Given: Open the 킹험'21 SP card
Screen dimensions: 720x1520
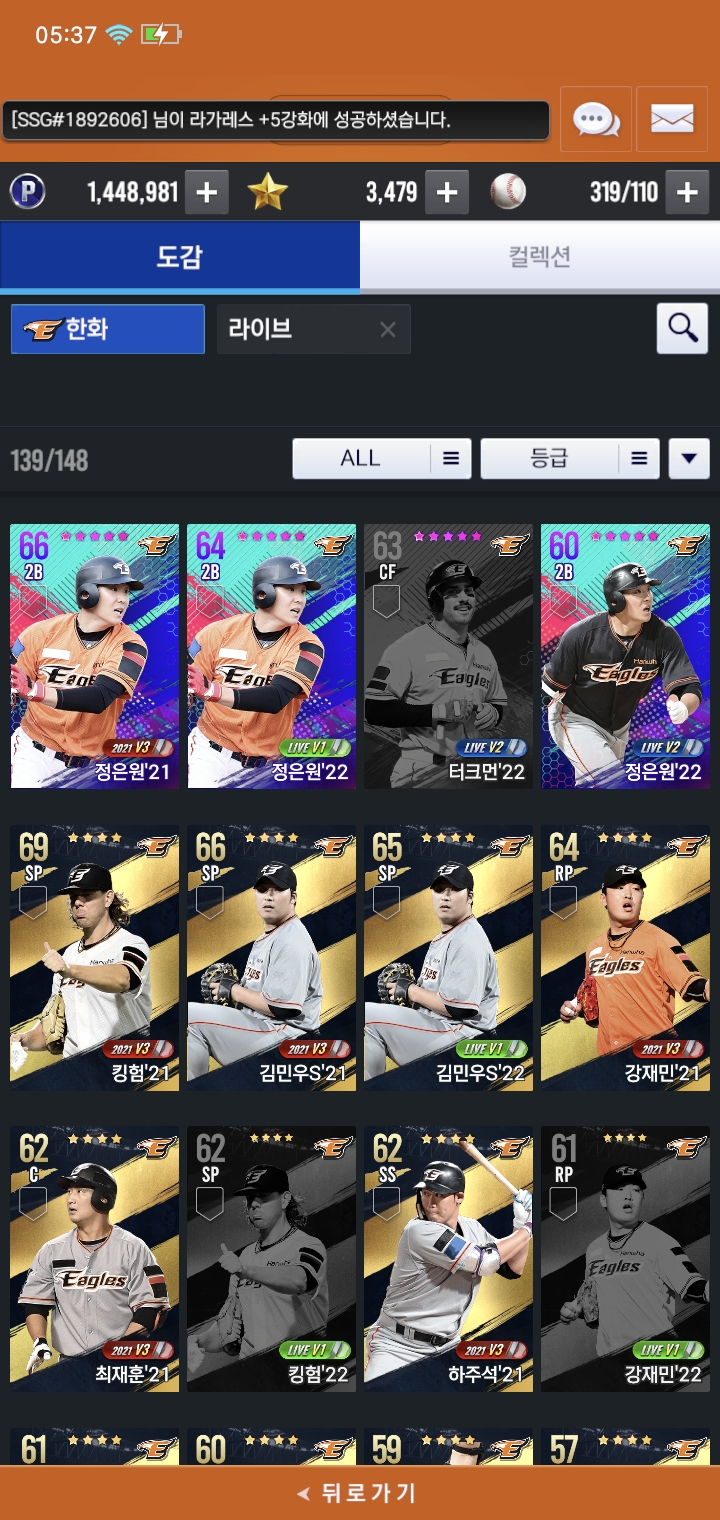Looking at the screenshot, I should pyautogui.click(x=95, y=958).
